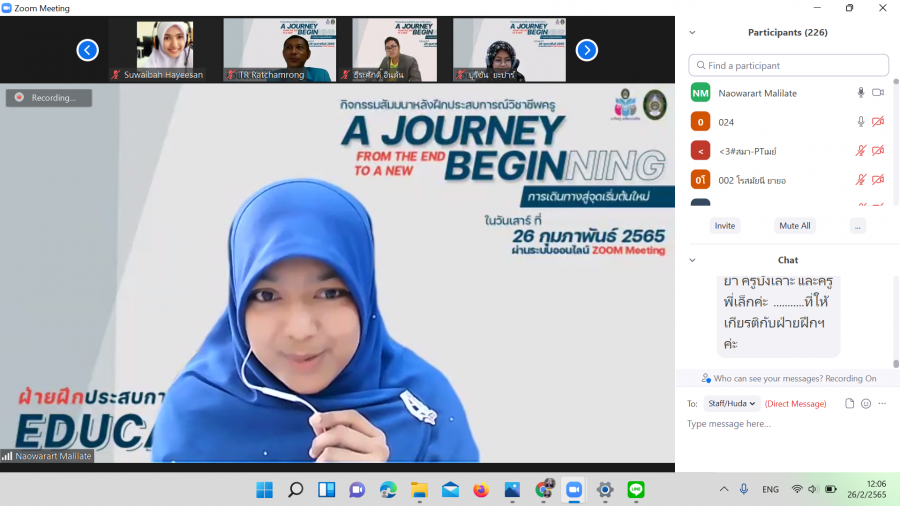The image size is (900, 506).
Task: Click the Invite button
Action: 725,226
